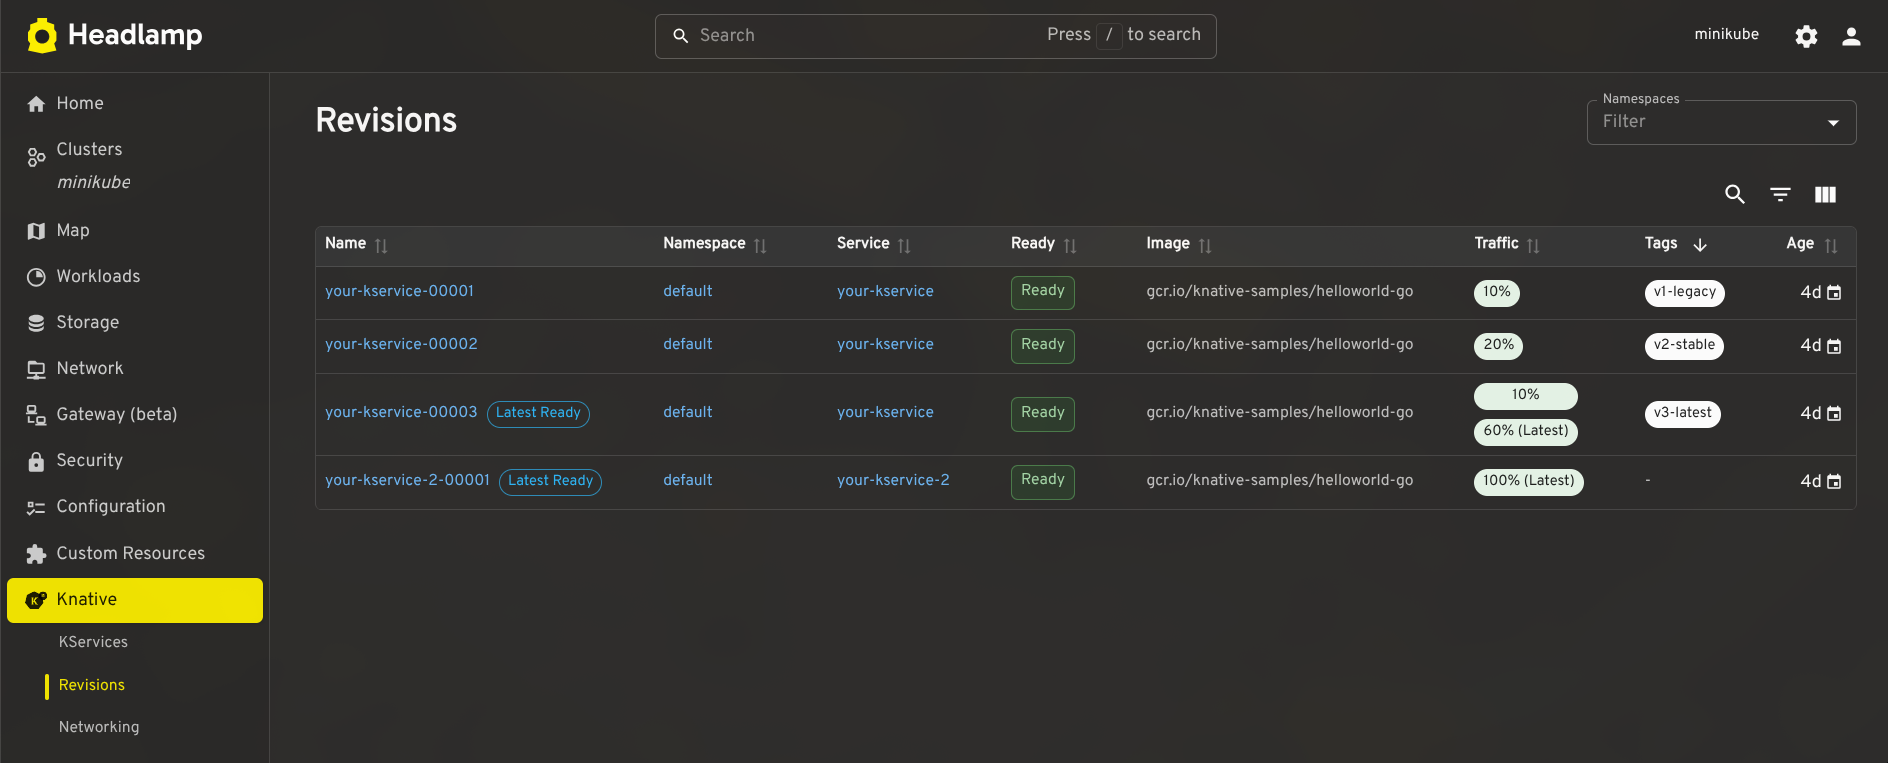
Task: Focus the global Search field
Action: click(x=935, y=36)
